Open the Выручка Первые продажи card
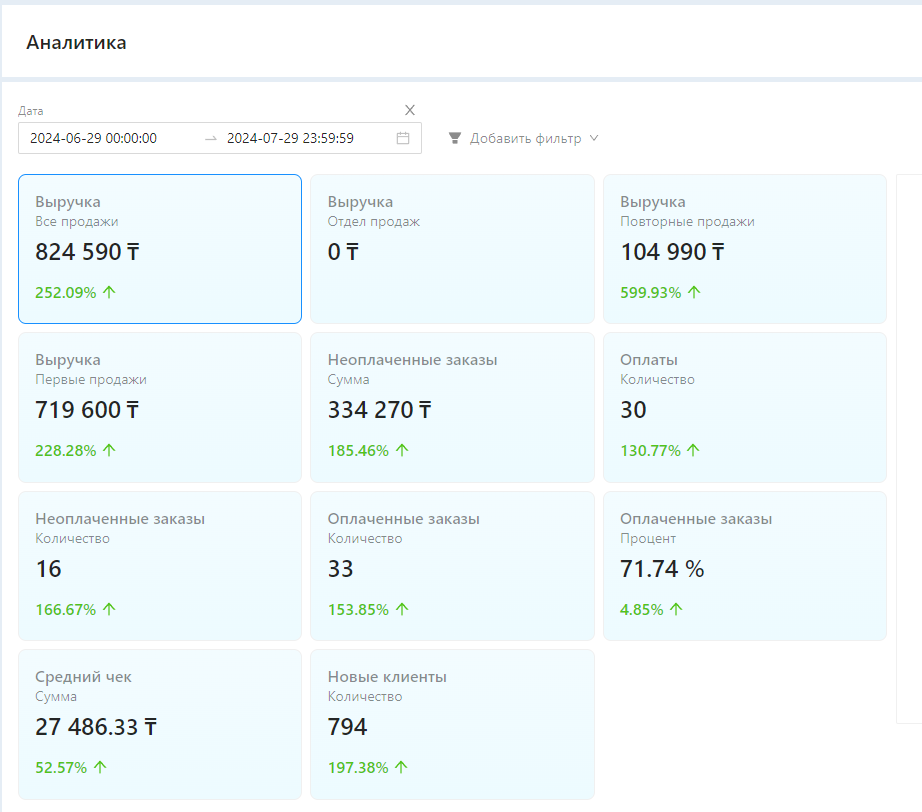This screenshot has width=922, height=812. point(160,407)
